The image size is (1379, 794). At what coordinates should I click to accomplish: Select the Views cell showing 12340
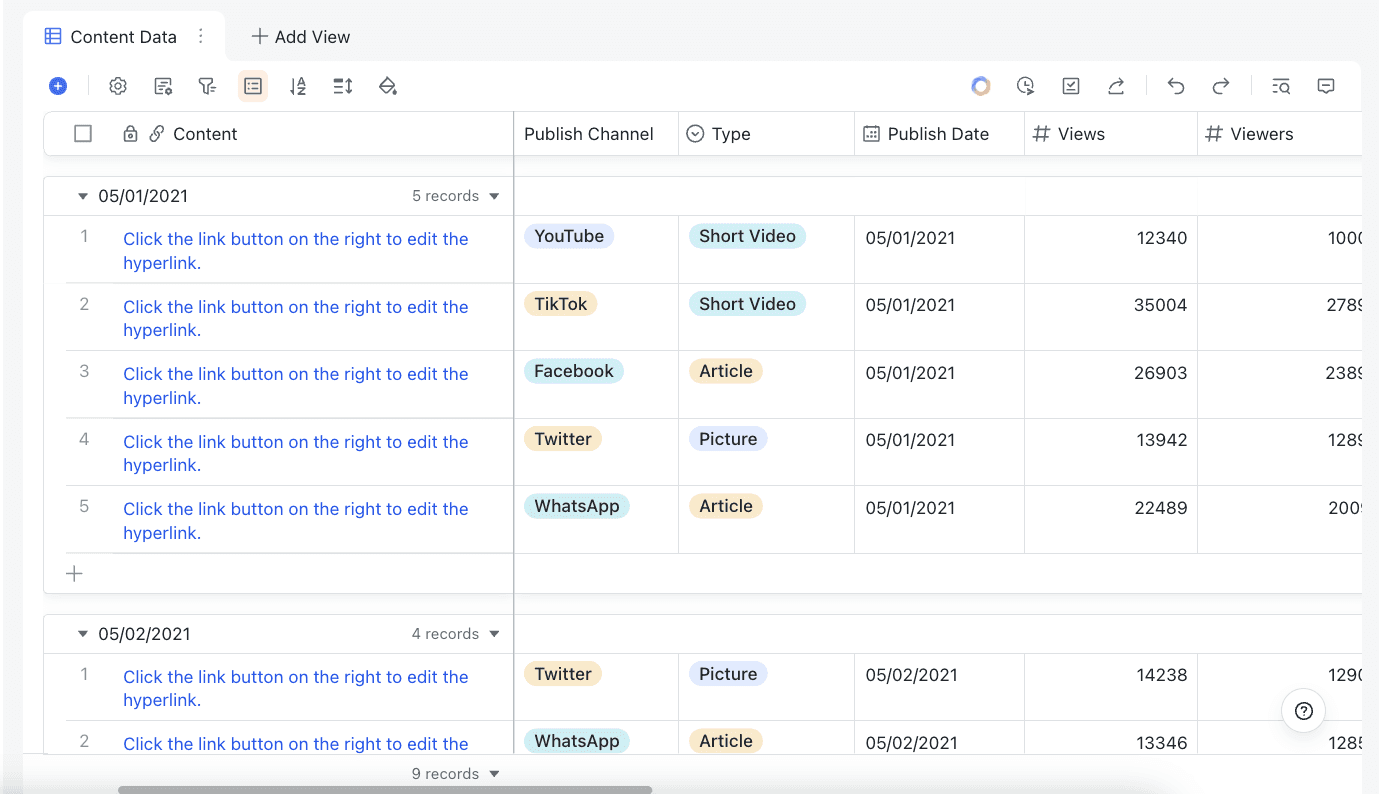1111,249
